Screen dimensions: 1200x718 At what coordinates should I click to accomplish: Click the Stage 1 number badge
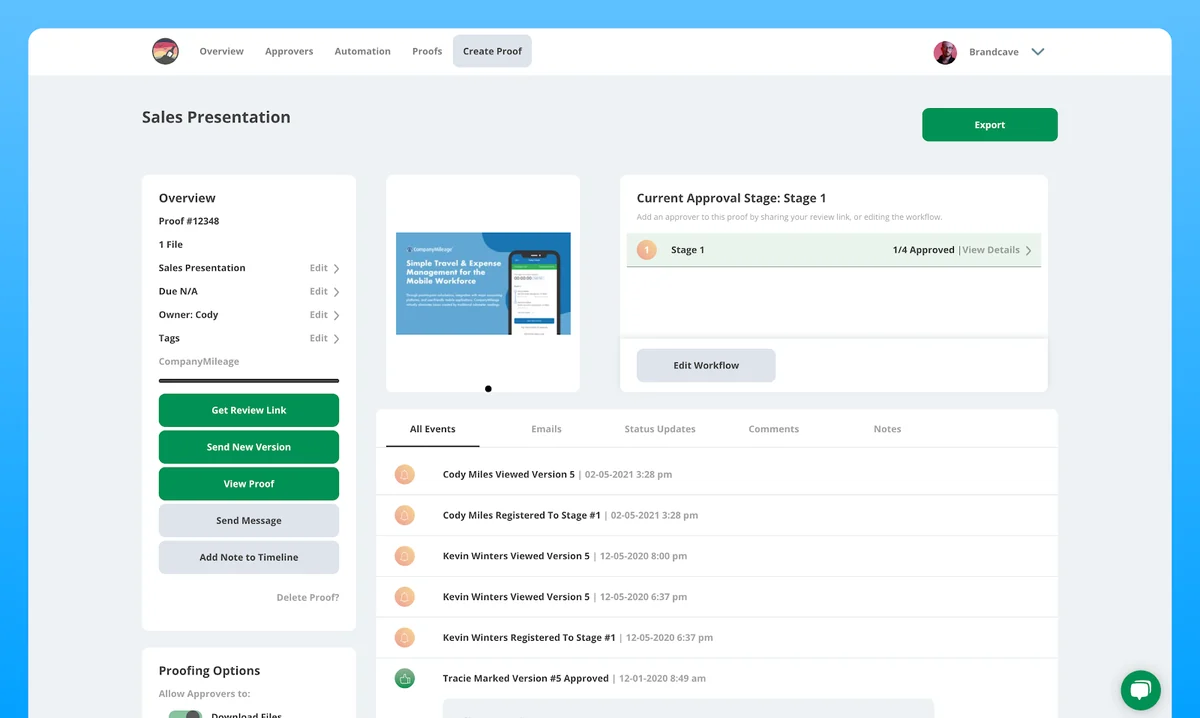click(x=647, y=250)
